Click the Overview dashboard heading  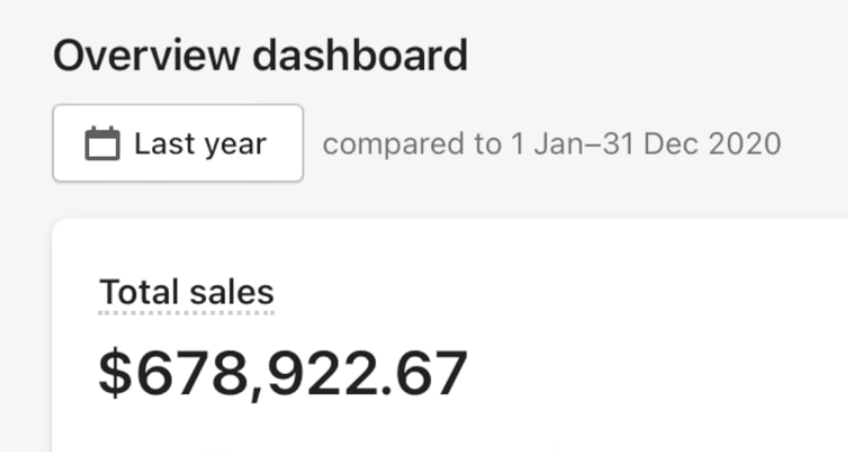tap(260, 56)
